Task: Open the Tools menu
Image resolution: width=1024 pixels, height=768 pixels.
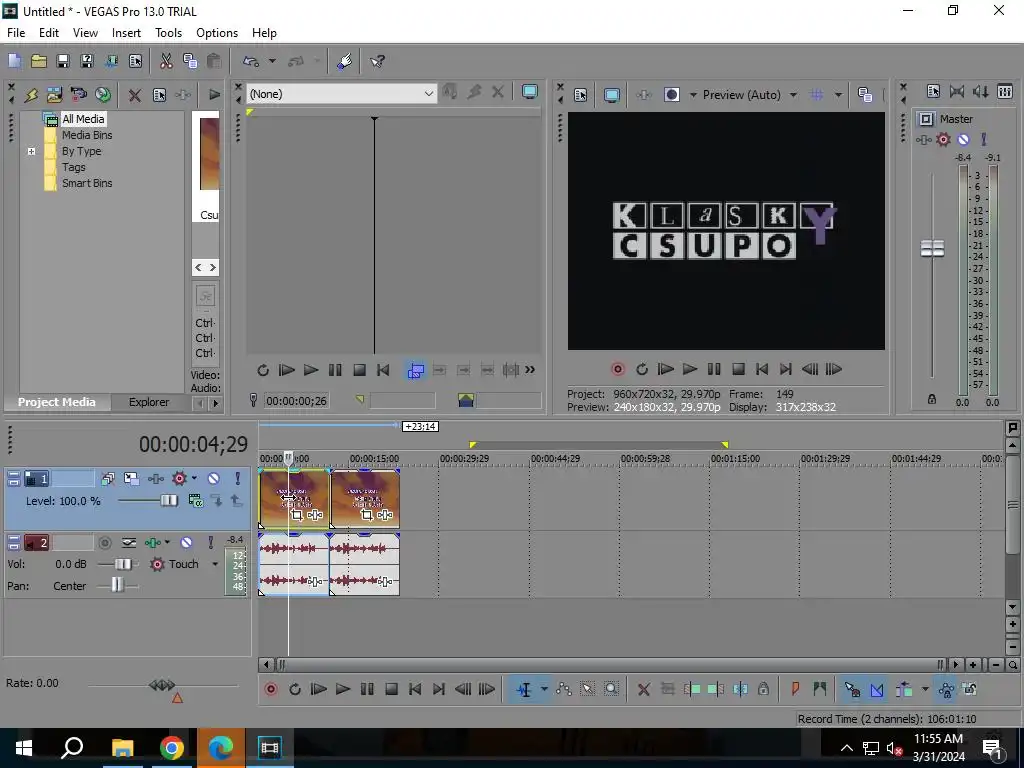Action: tap(168, 33)
